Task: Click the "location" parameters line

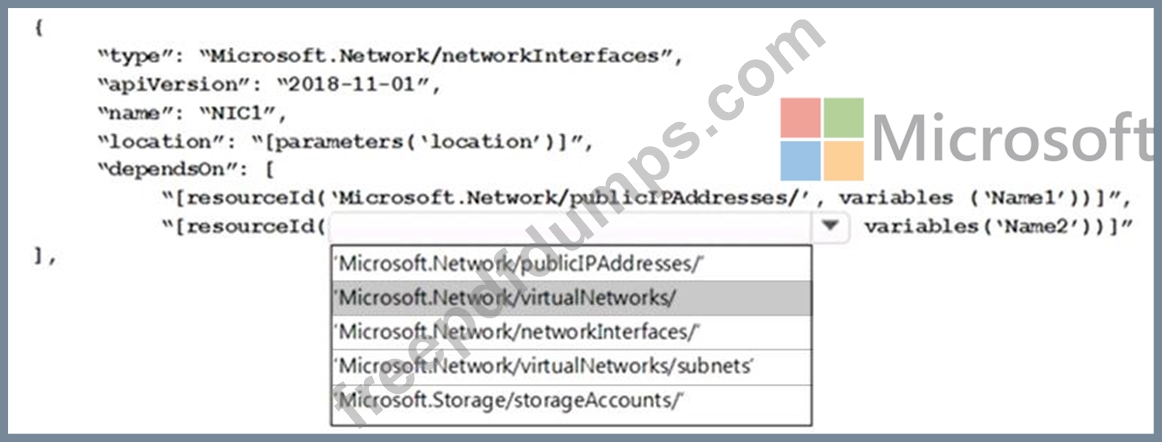Action: tap(346, 141)
